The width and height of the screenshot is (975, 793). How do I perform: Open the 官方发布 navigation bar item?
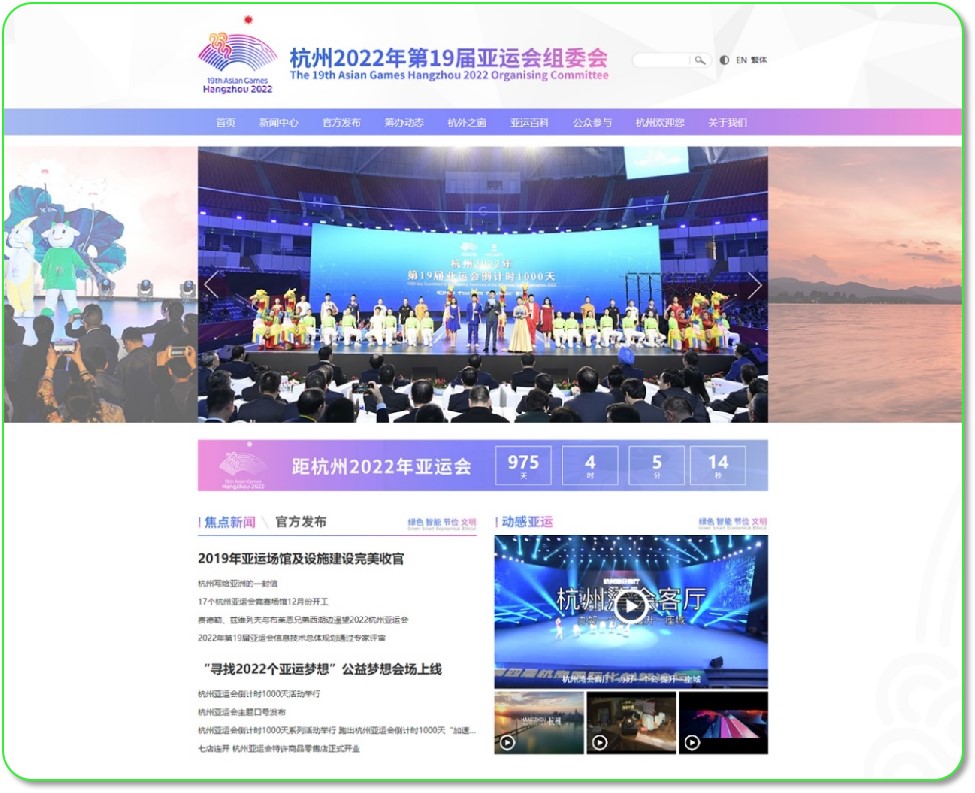341,123
